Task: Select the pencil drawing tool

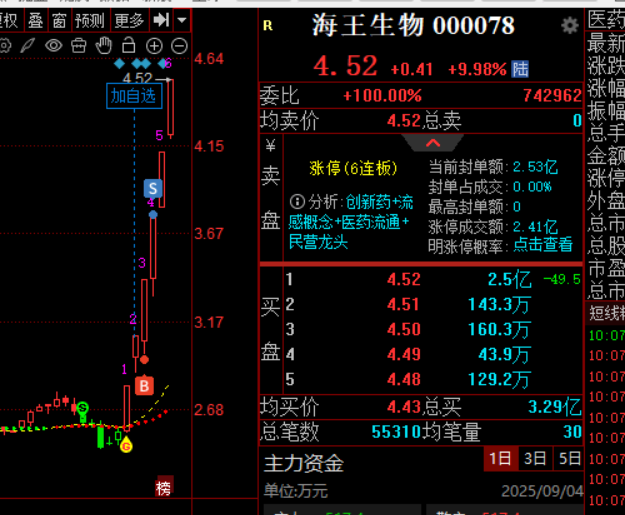Action: [28, 46]
